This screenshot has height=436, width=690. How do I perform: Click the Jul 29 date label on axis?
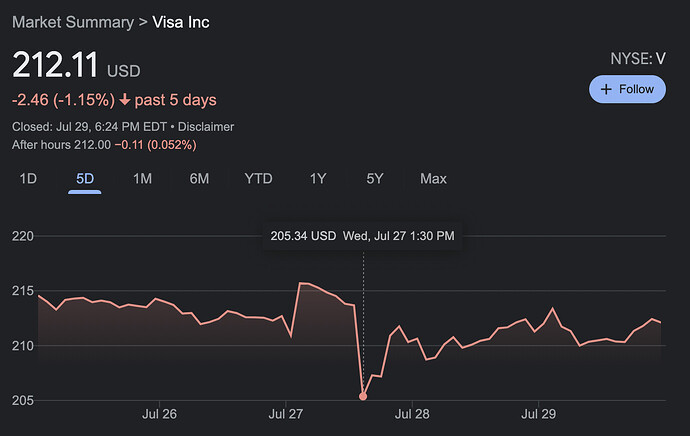click(539, 413)
